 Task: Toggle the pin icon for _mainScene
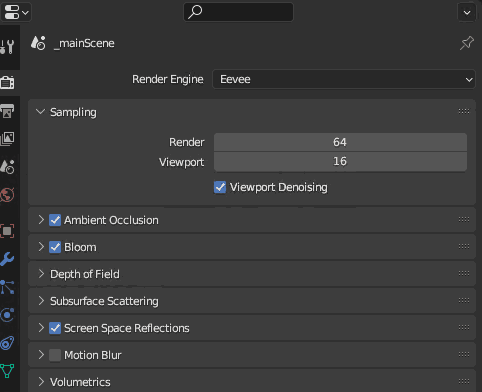pyautogui.click(x=467, y=43)
